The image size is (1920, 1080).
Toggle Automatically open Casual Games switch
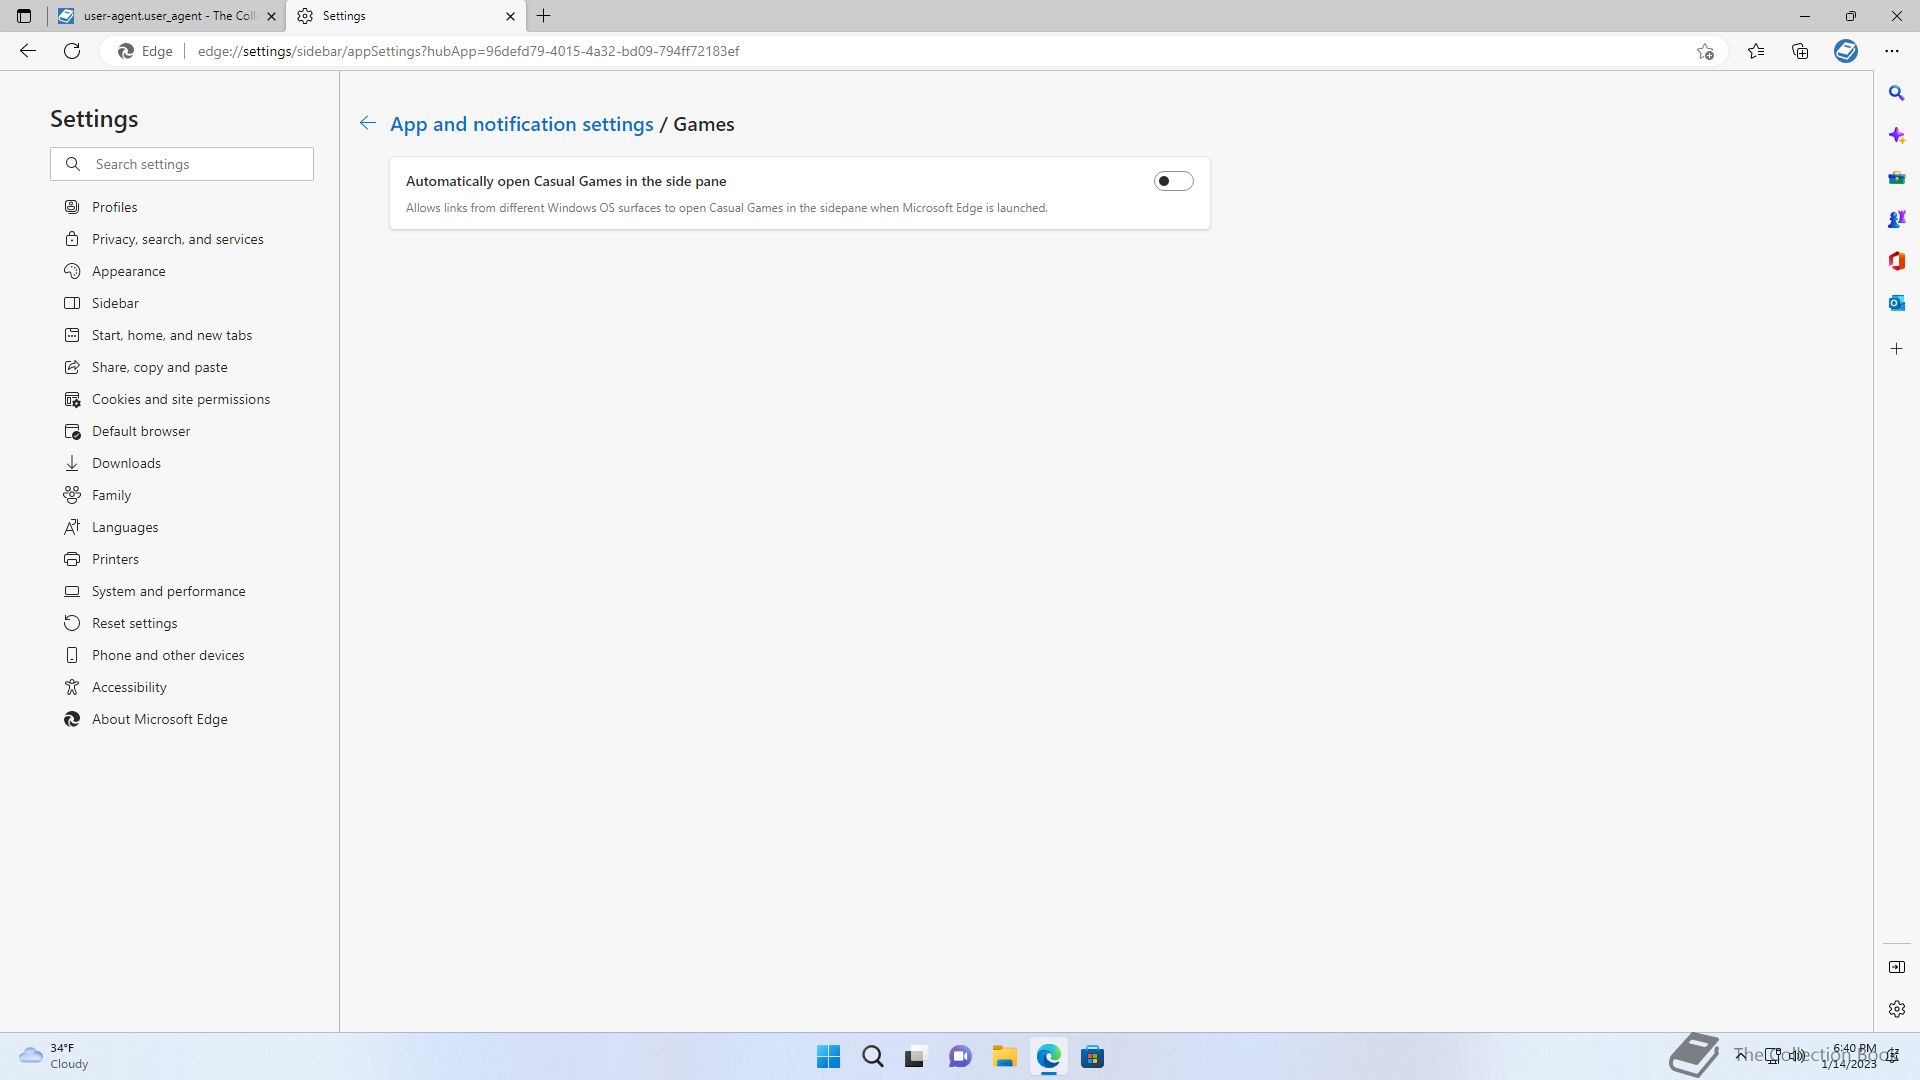click(x=1173, y=181)
